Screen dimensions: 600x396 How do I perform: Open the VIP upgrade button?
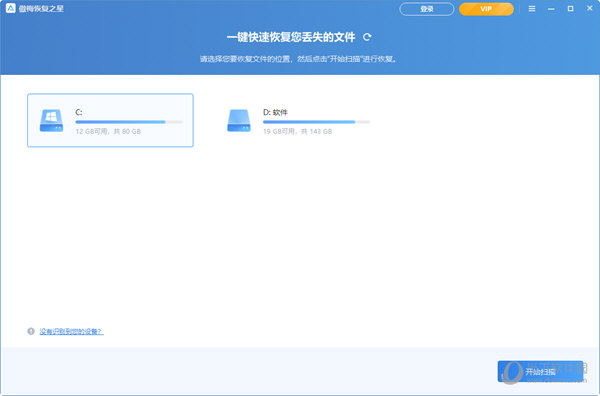[486, 9]
